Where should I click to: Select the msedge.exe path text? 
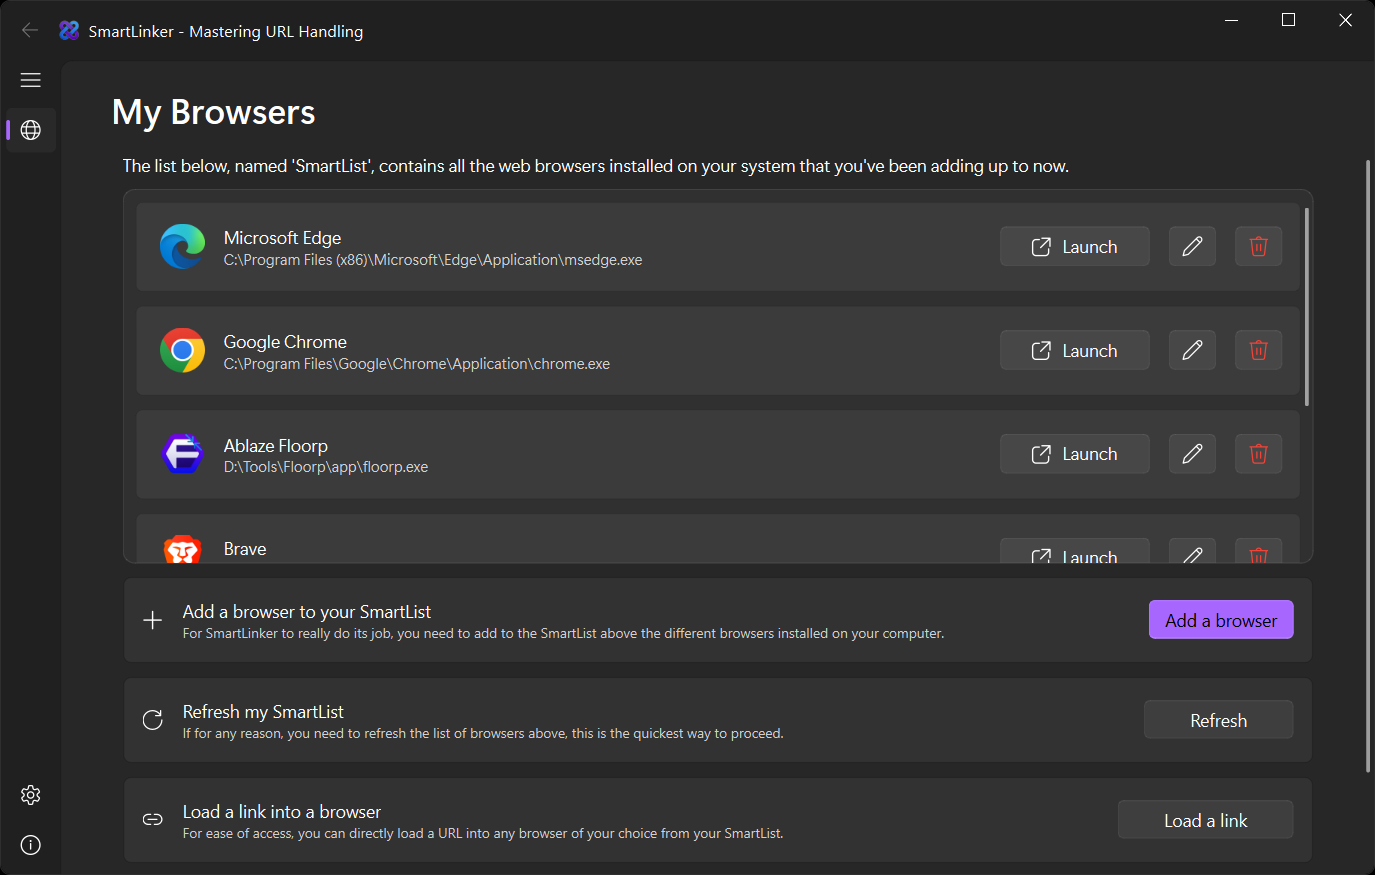click(433, 260)
